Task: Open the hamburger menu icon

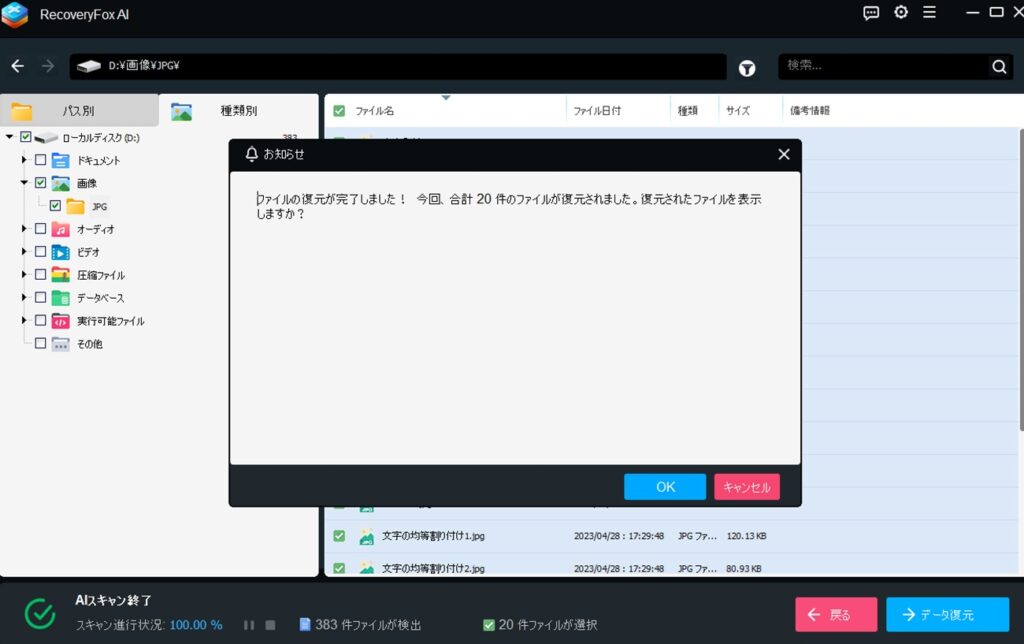Action: 929,13
